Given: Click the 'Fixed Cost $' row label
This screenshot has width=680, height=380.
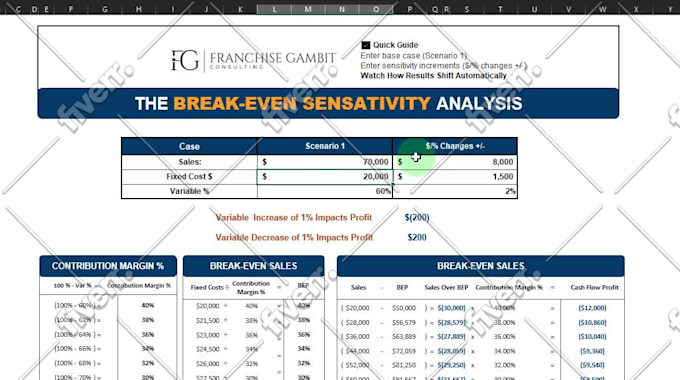Looking at the screenshot, I should click(x=190, y=177).
